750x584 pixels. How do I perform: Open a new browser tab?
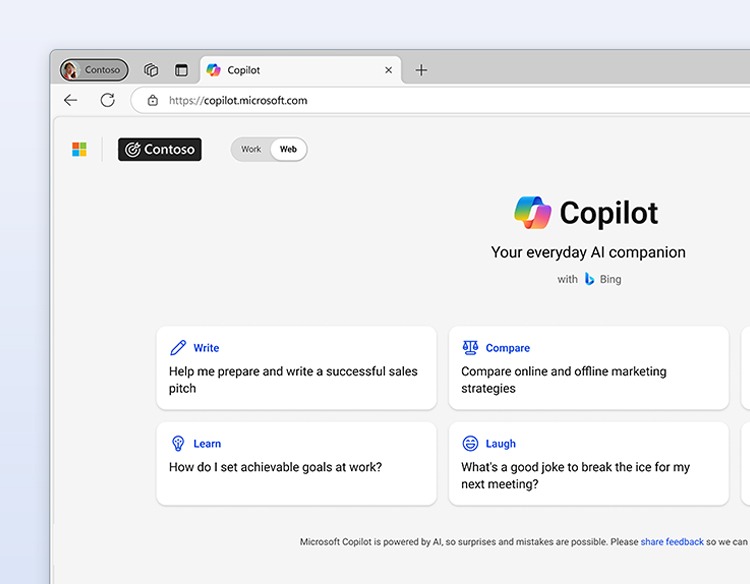click(421, 70)
